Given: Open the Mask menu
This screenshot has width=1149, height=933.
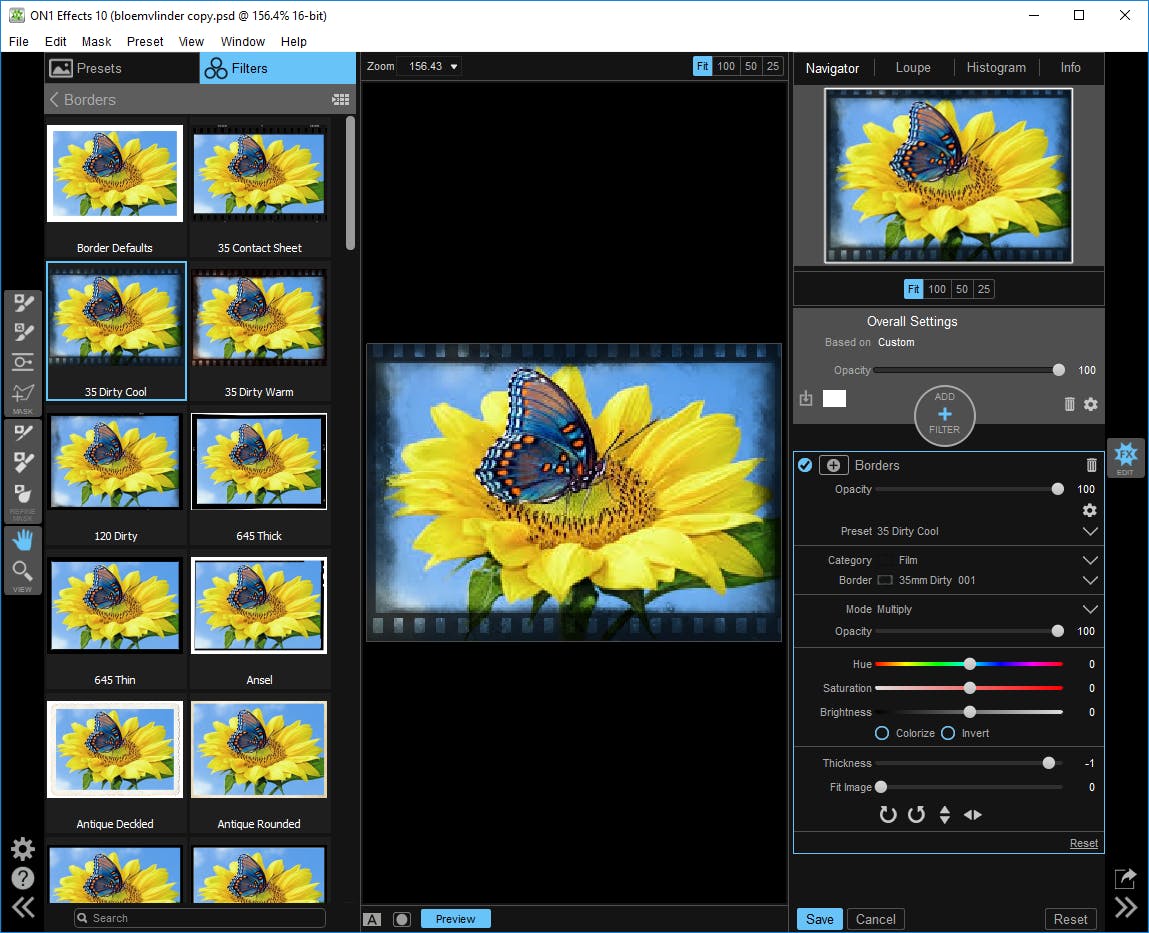Looking at the screenshot, I should (x=97, y=42).
